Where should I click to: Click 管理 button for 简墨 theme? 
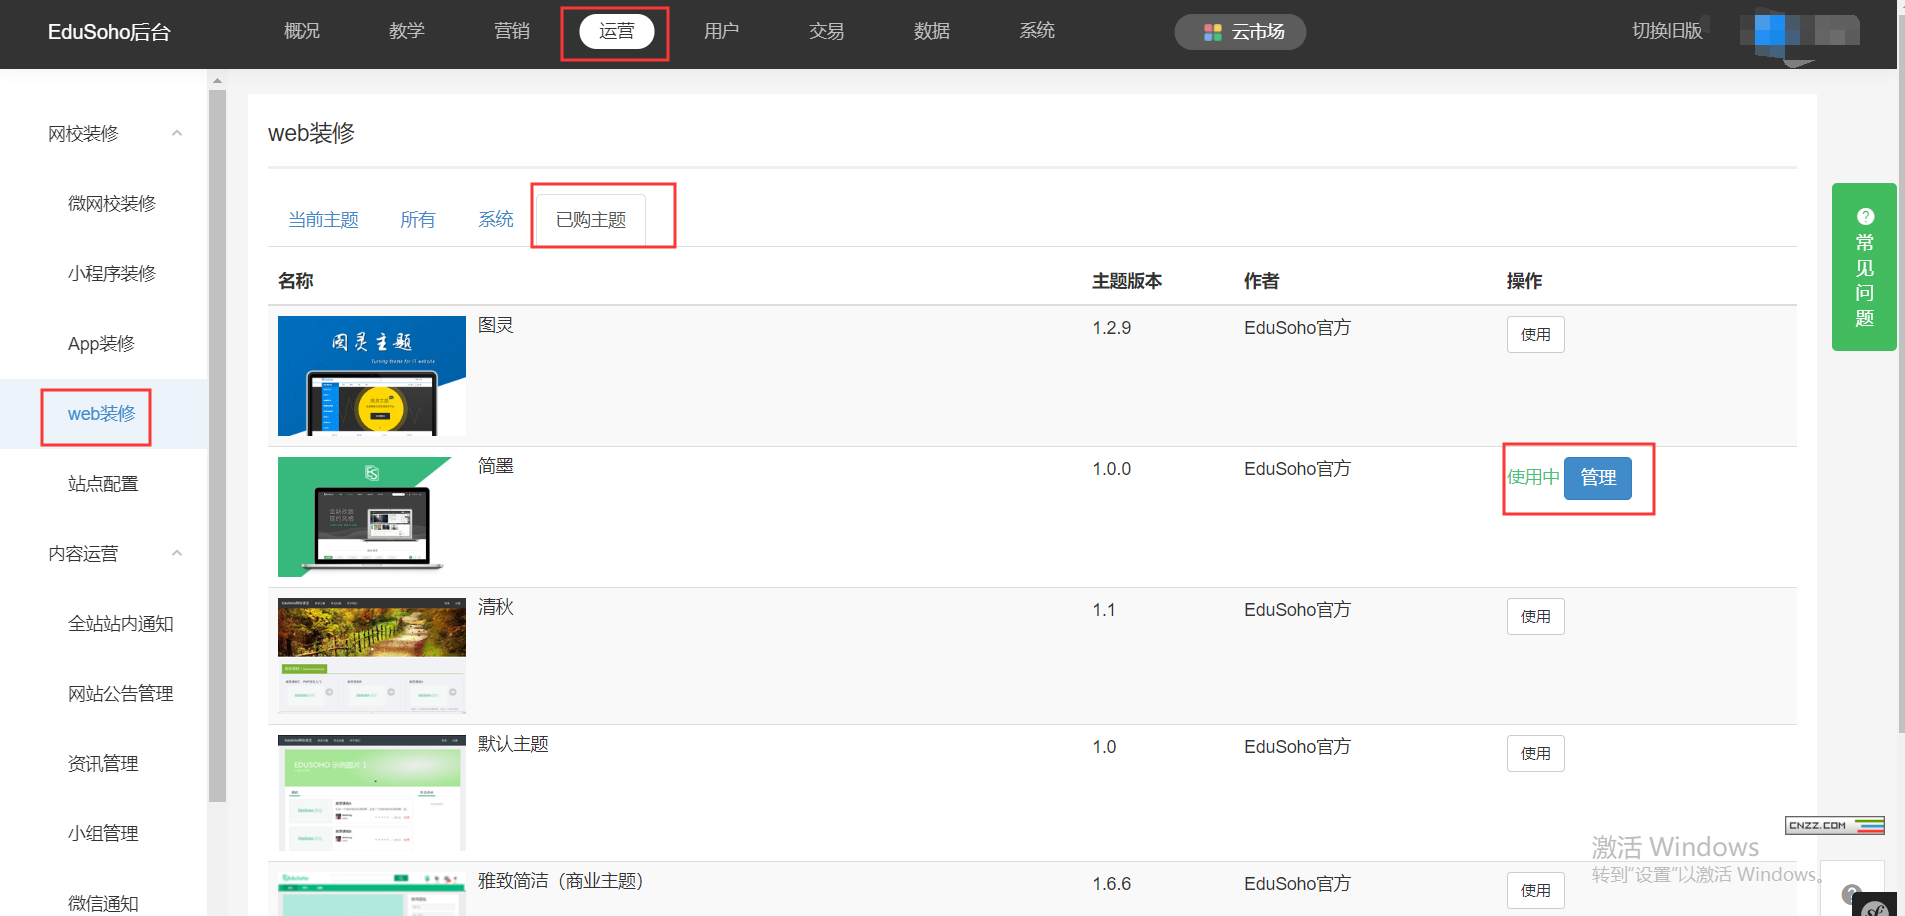point(1597,478)
